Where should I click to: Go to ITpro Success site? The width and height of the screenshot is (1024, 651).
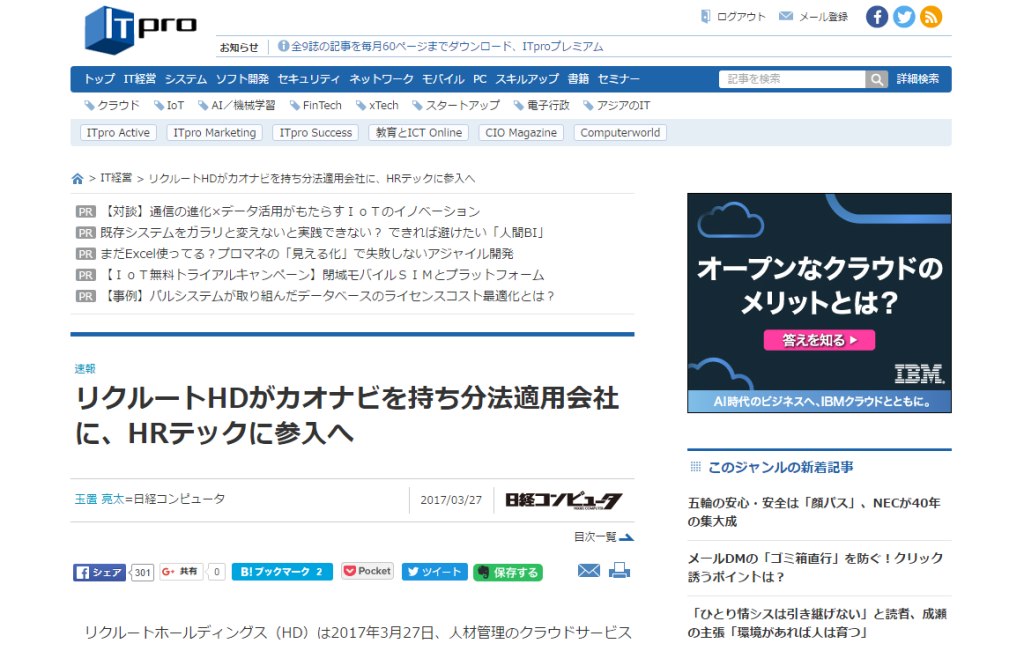(315, 133)
